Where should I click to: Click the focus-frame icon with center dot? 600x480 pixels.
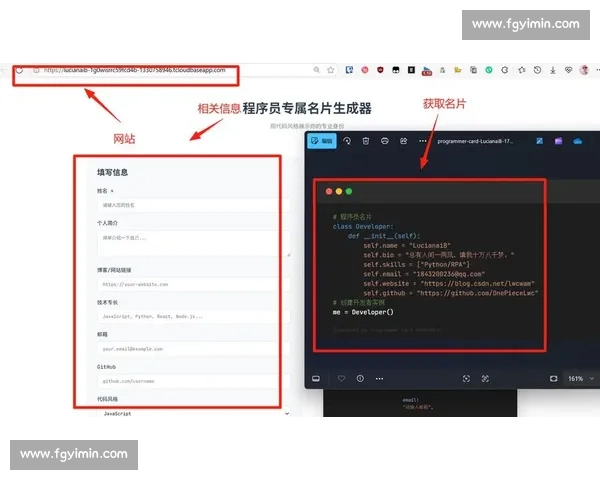(466, 379)
